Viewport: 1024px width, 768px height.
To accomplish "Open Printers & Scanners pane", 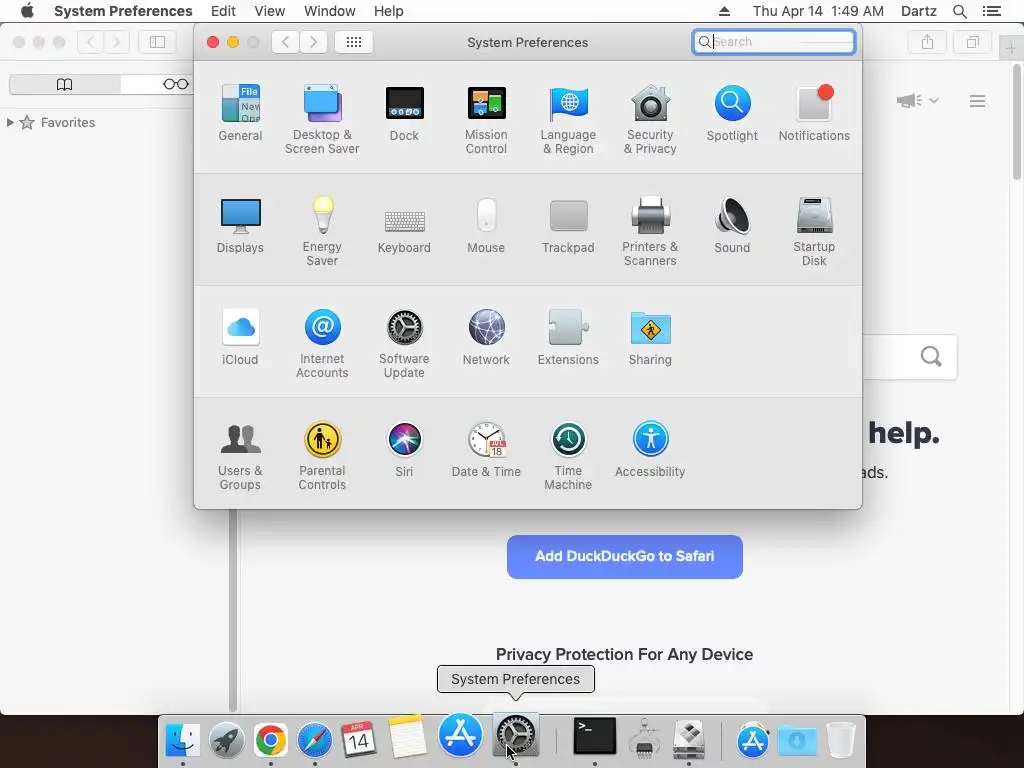I will pyautogui.click(x=650, y=231).
